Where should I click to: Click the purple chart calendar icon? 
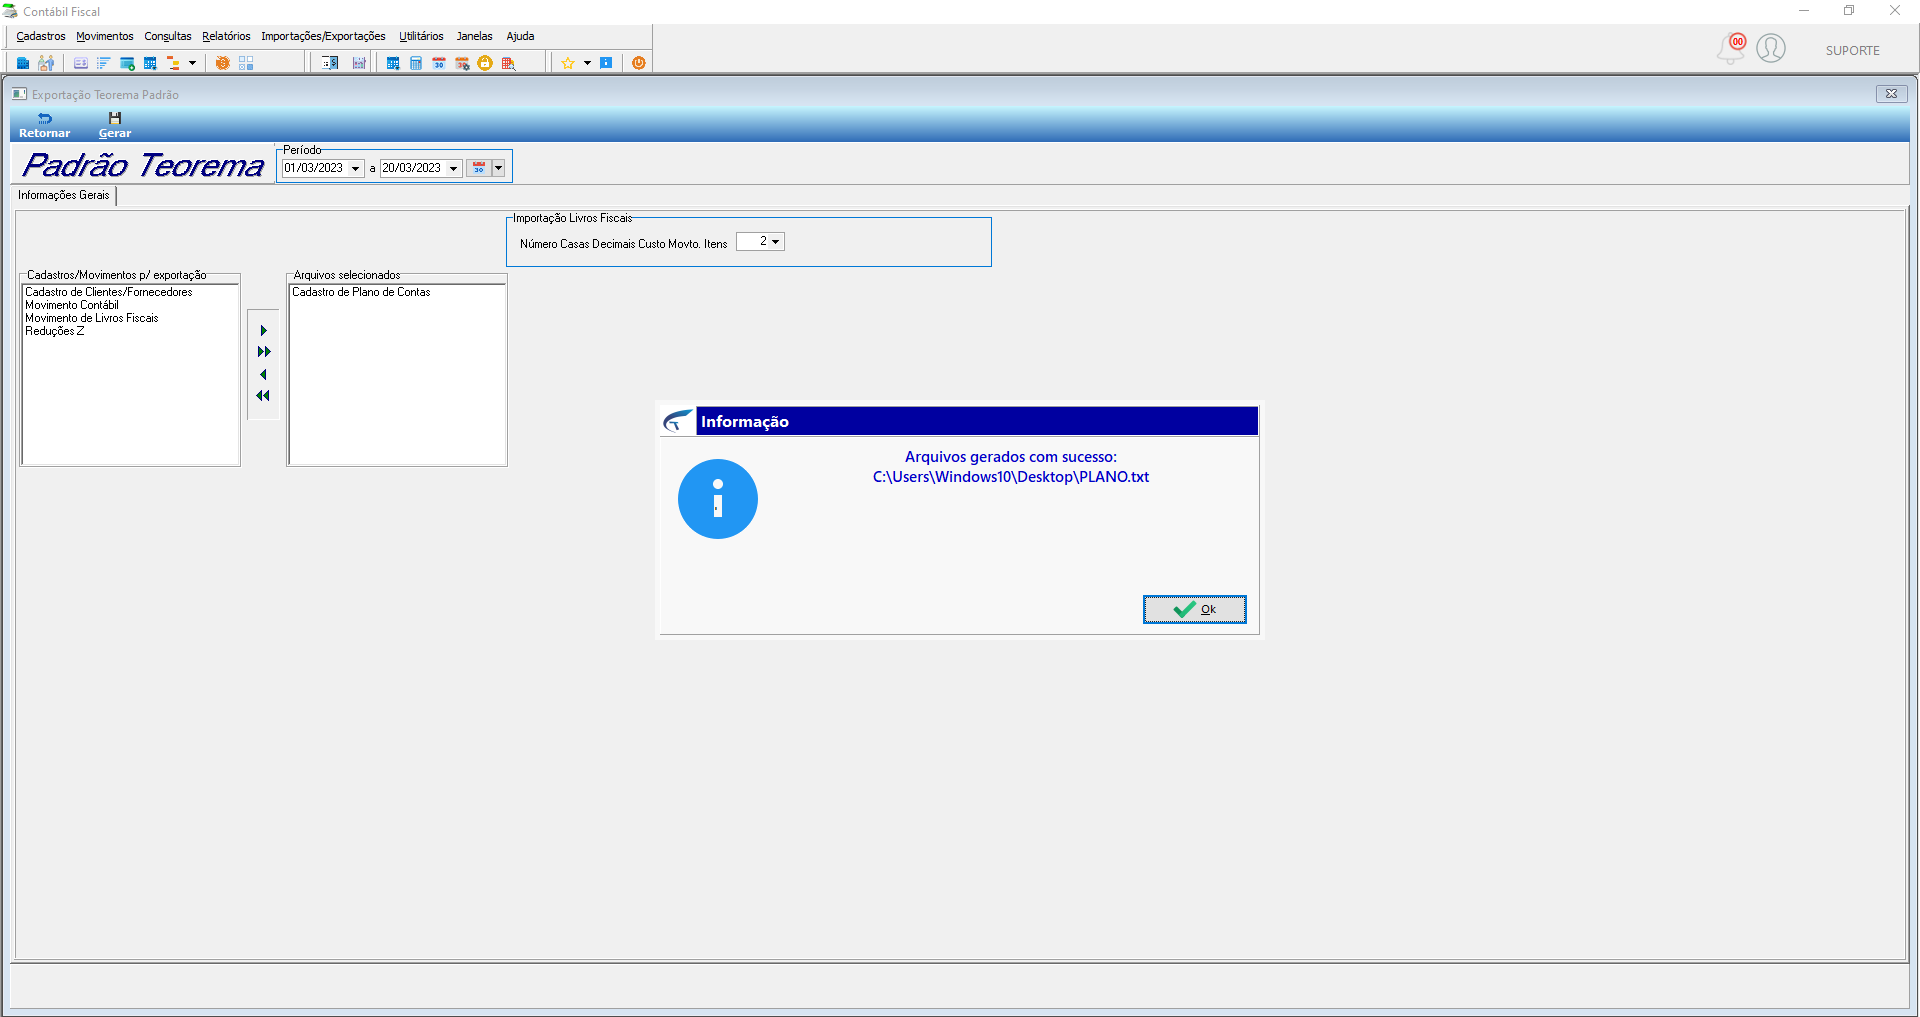point(359,63)
